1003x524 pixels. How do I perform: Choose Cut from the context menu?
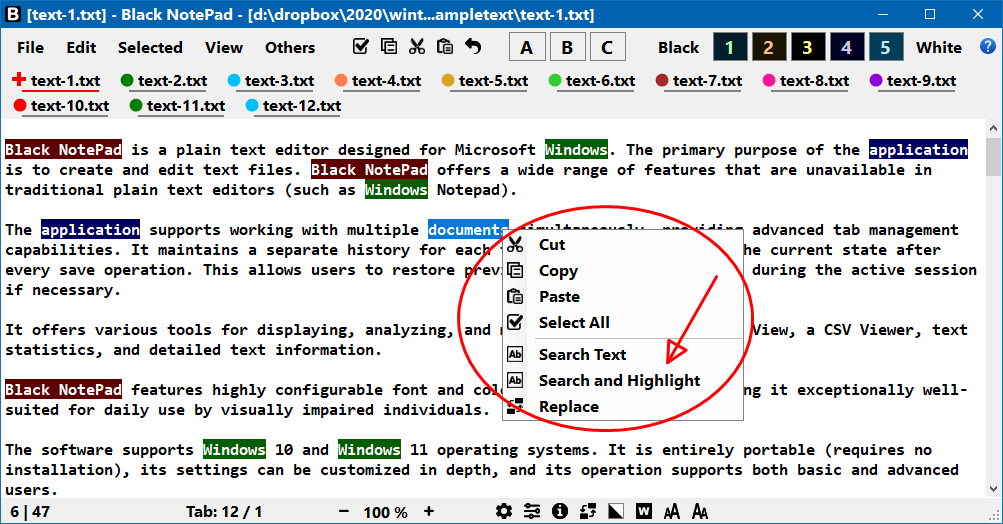(x=623, y=244)
